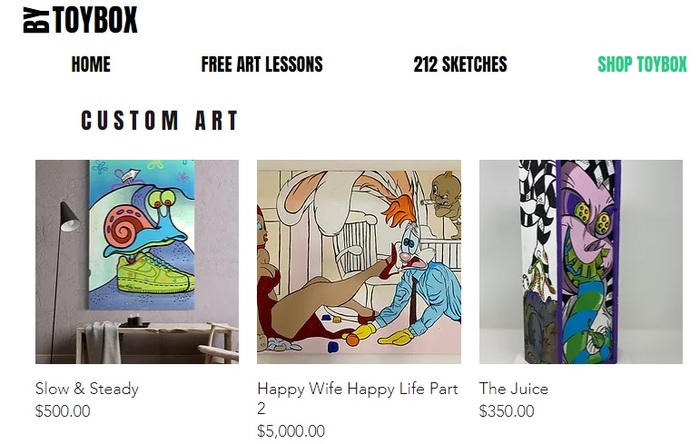700x444 pixels.
Task: Click the BY TOYBOX logo
Action: tap(80, 20)
